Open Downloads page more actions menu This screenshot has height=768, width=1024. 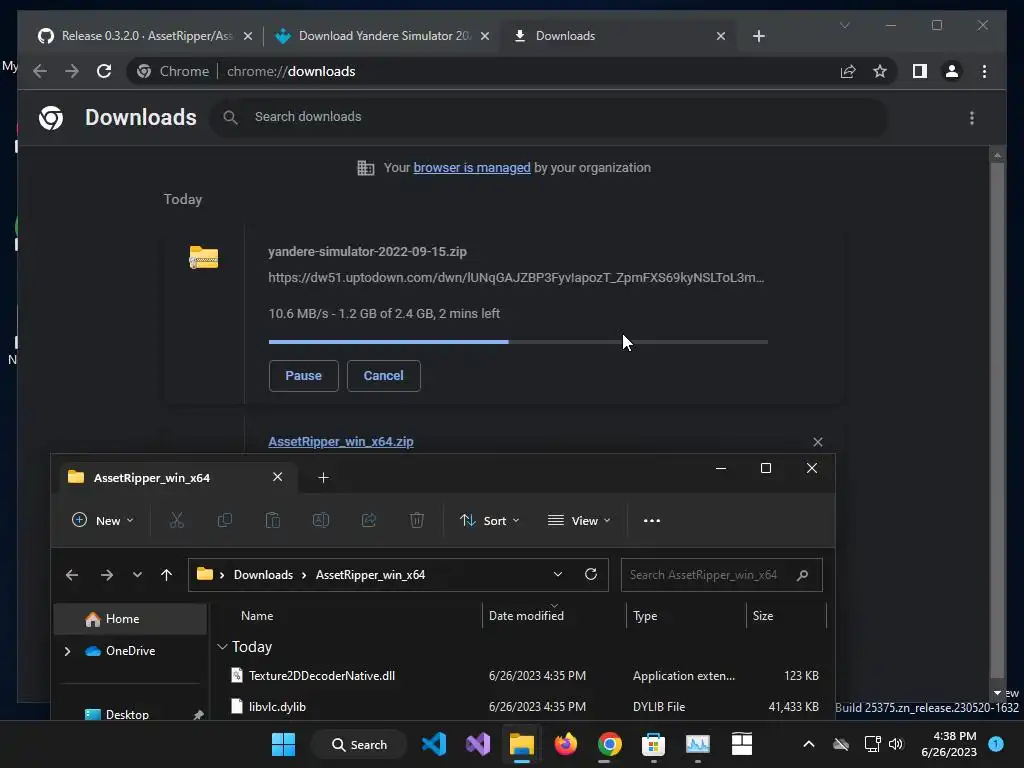(x=972, y=118)
